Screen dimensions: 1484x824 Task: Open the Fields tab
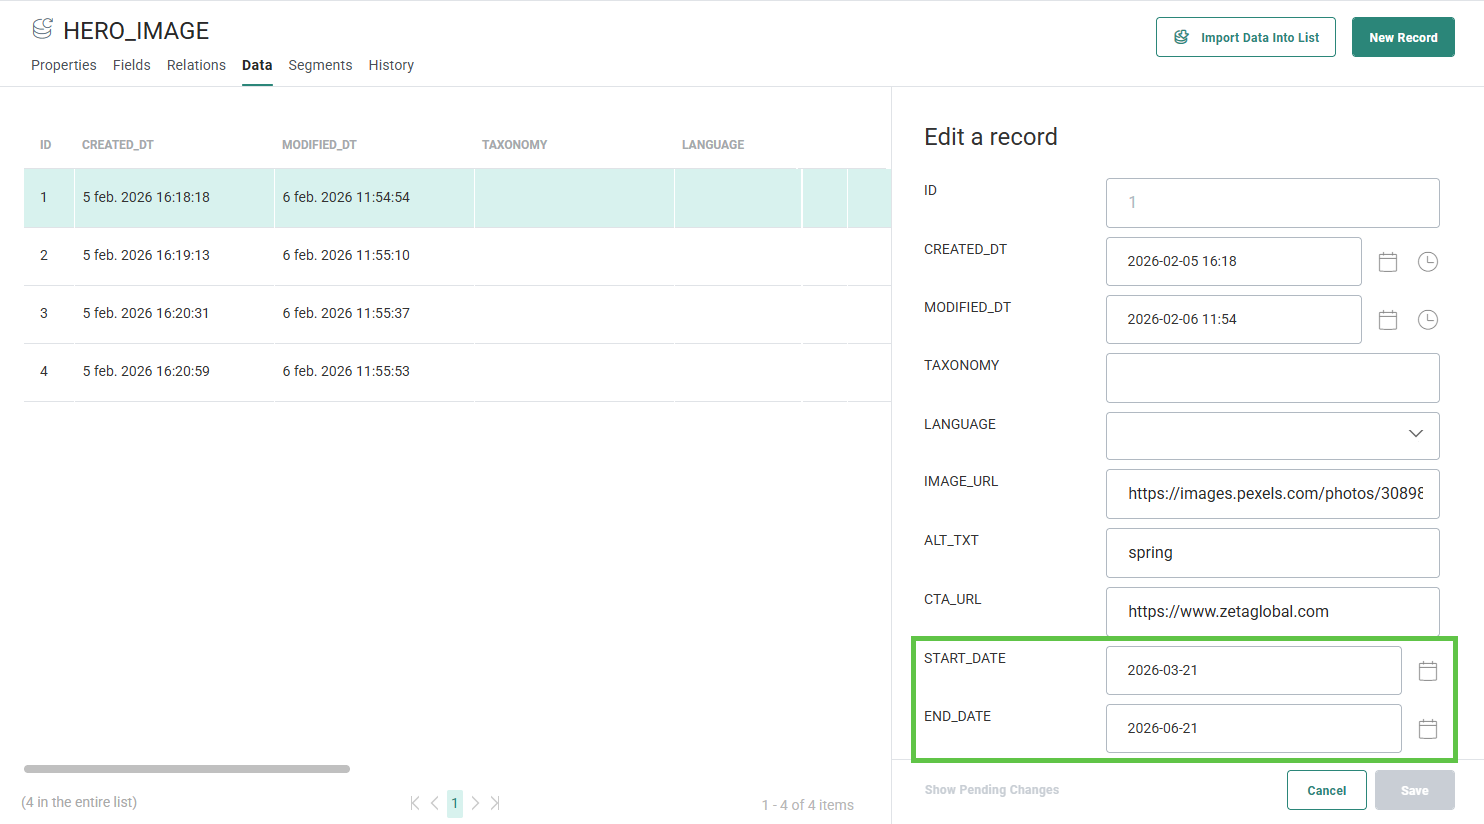point(131,65)
